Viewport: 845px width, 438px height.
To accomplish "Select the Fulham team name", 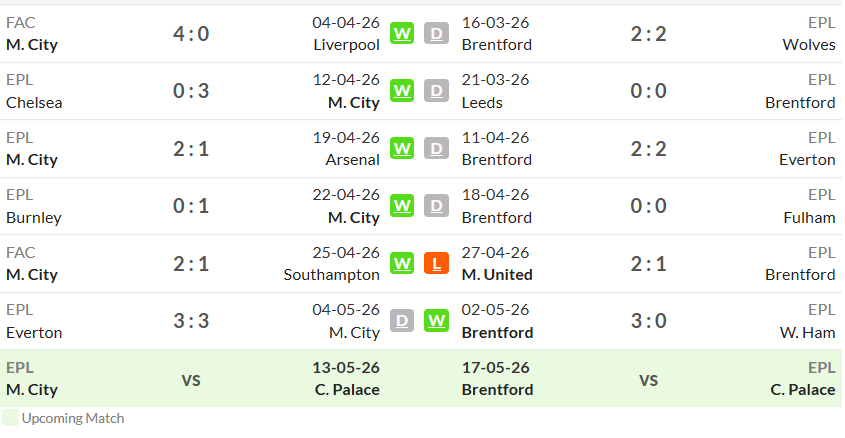I will [x=809, y=218].
